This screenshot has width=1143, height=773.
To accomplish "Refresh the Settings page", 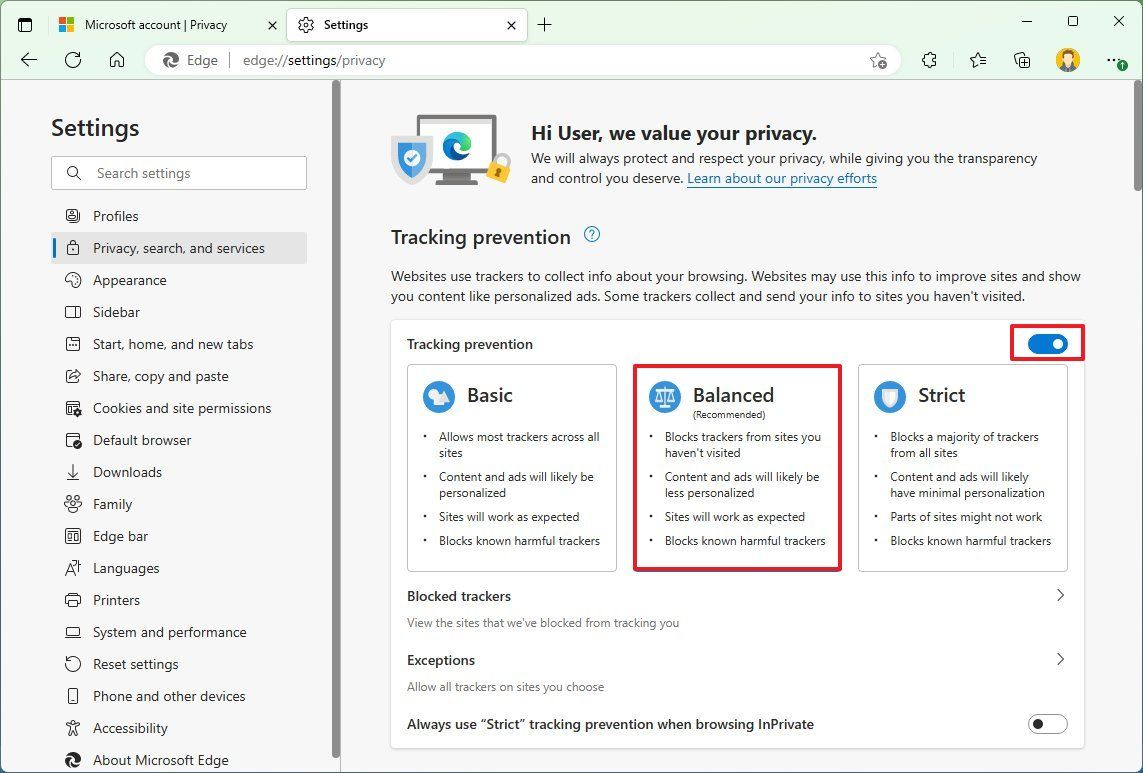I will coord(72,60).
